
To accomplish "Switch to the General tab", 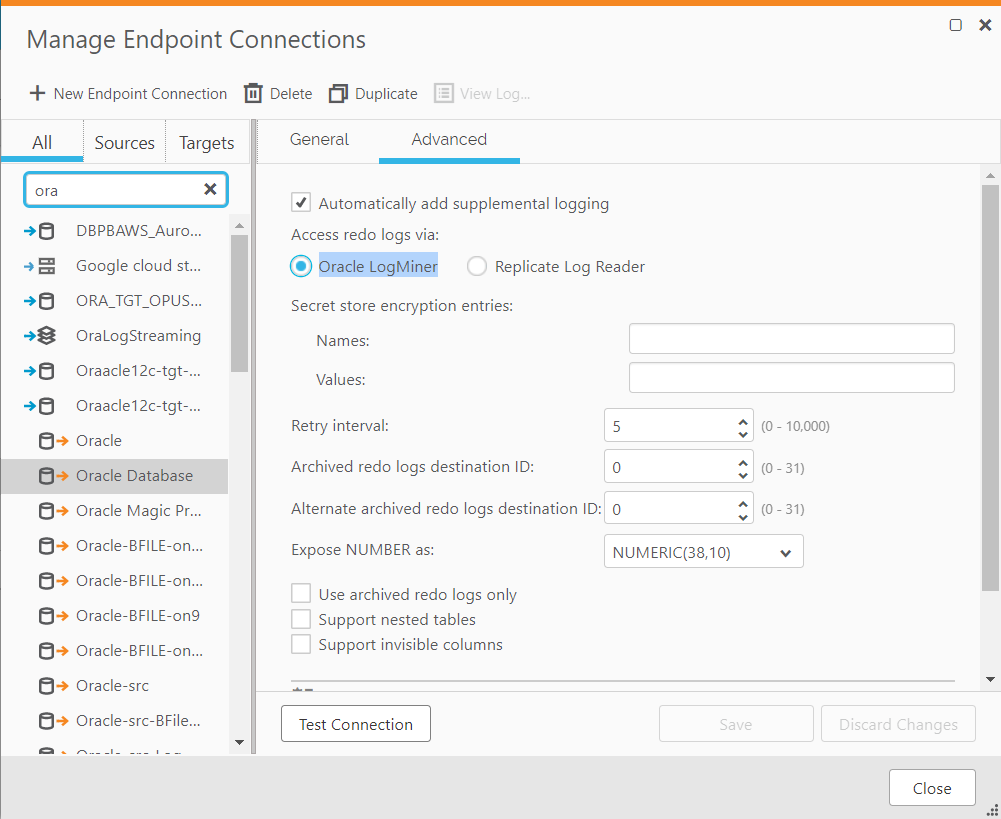I will click(319, 140).
